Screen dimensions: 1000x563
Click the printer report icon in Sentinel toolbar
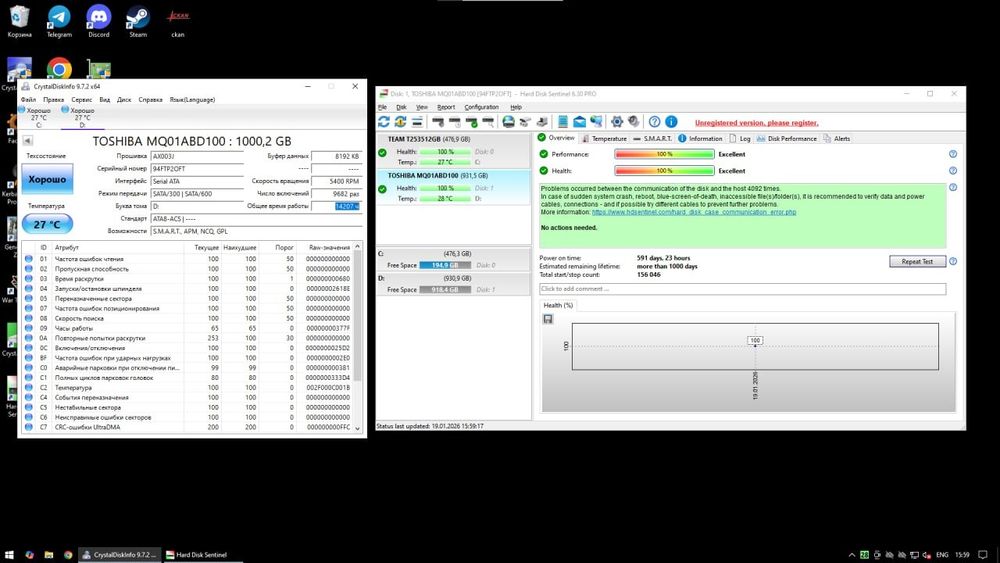[508, 121]
